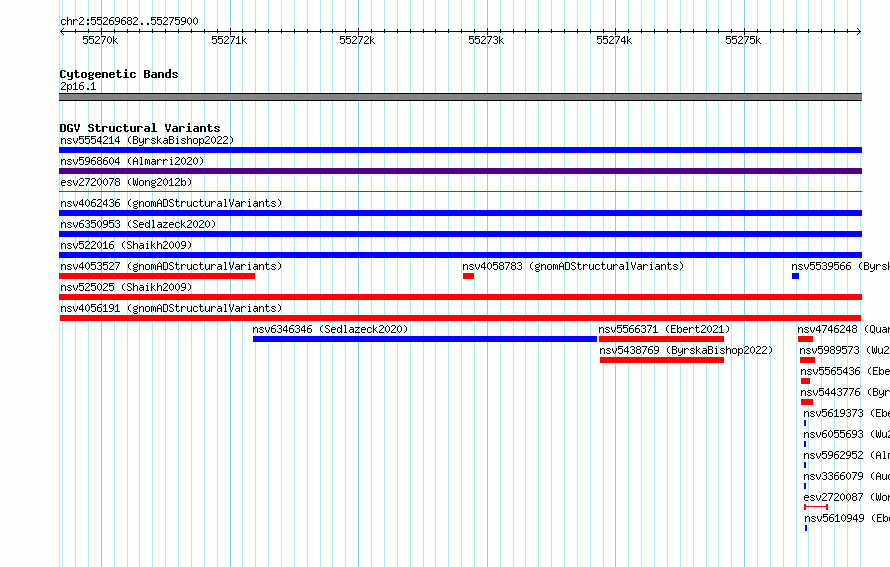
Task: Select the red nsv4746248 variant bar
Action: coord(805,339)
